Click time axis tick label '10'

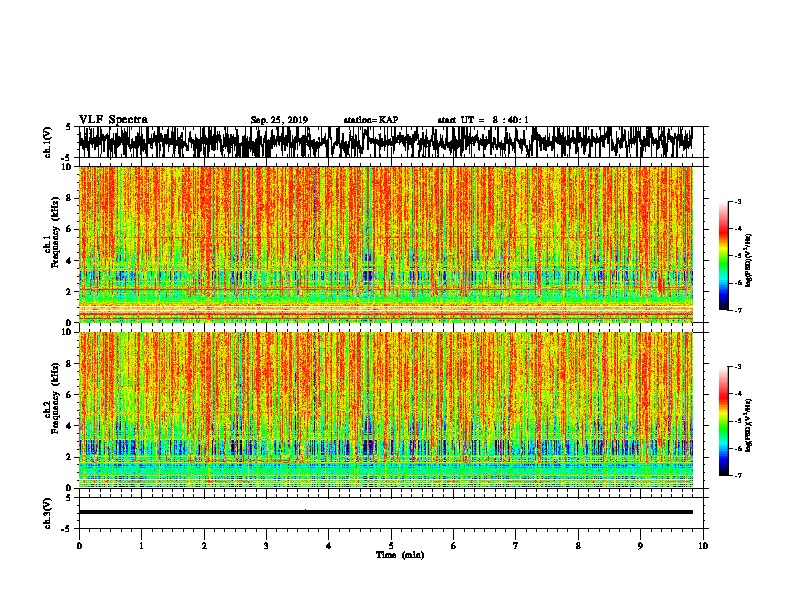[703, 546]
